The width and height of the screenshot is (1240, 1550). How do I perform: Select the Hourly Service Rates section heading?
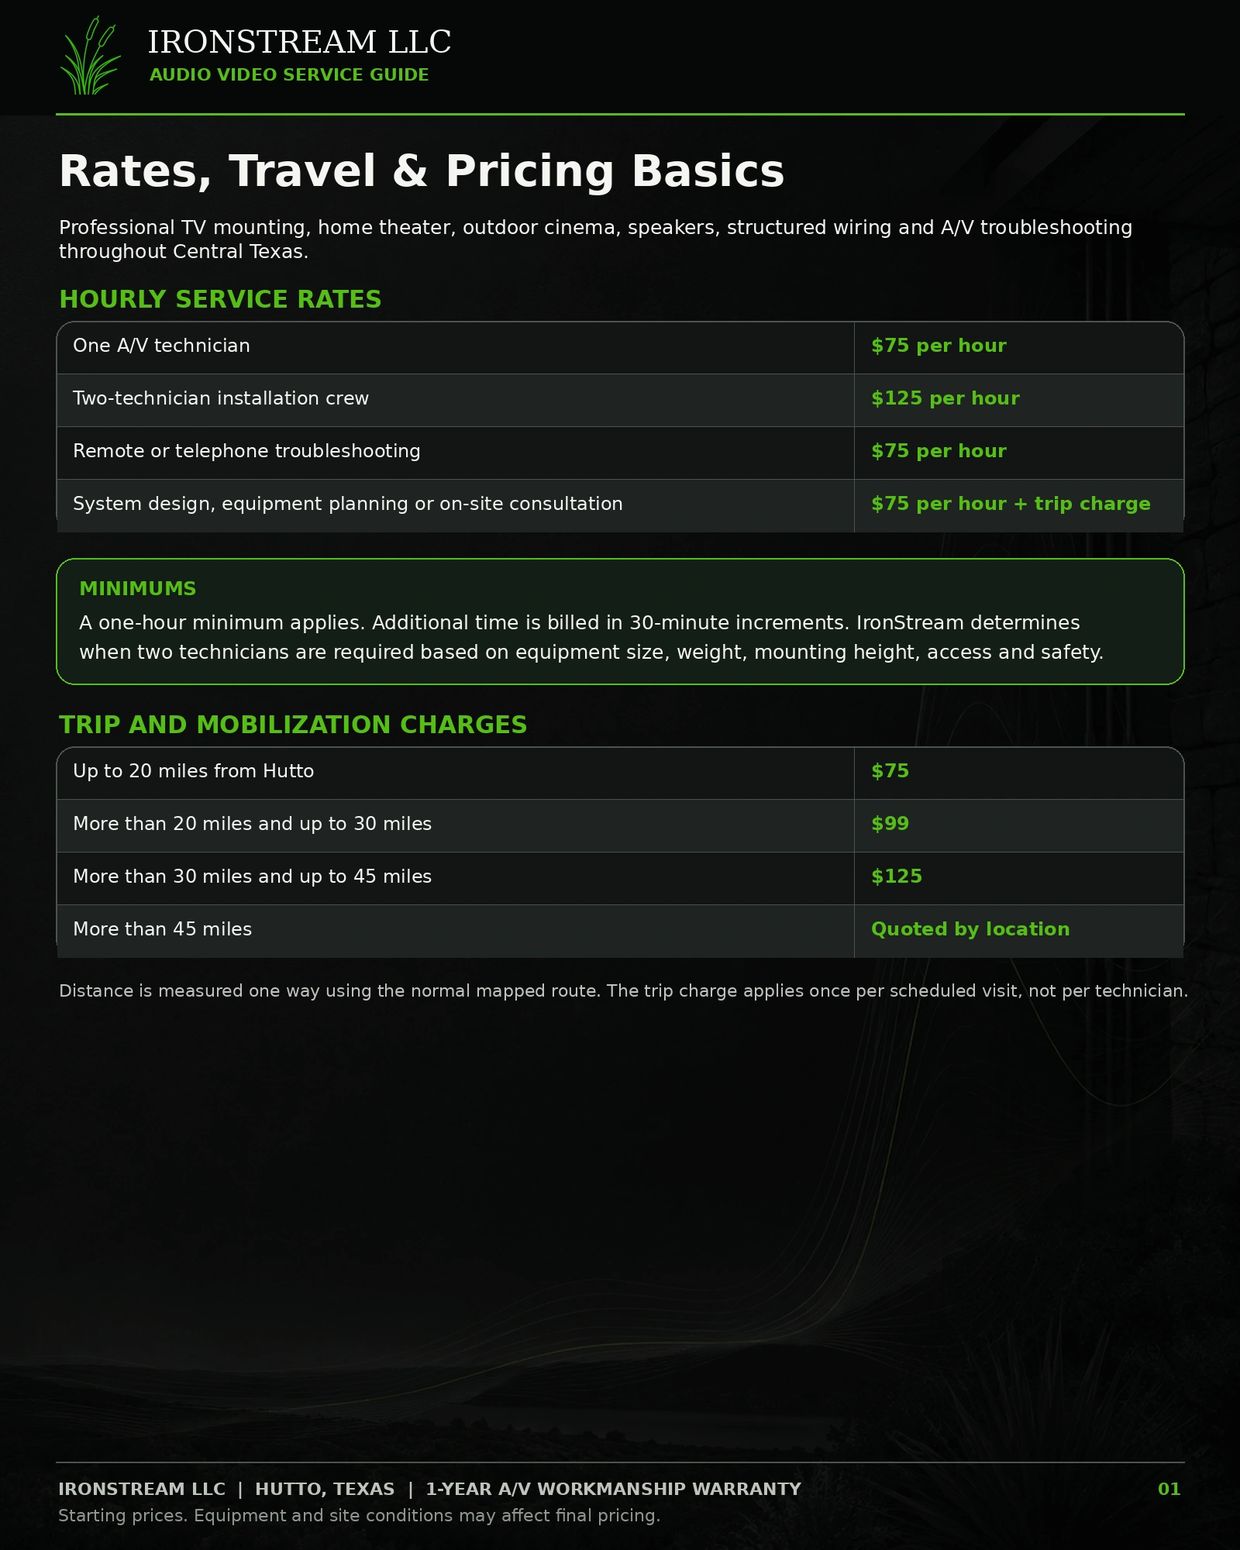pos(220,299)
